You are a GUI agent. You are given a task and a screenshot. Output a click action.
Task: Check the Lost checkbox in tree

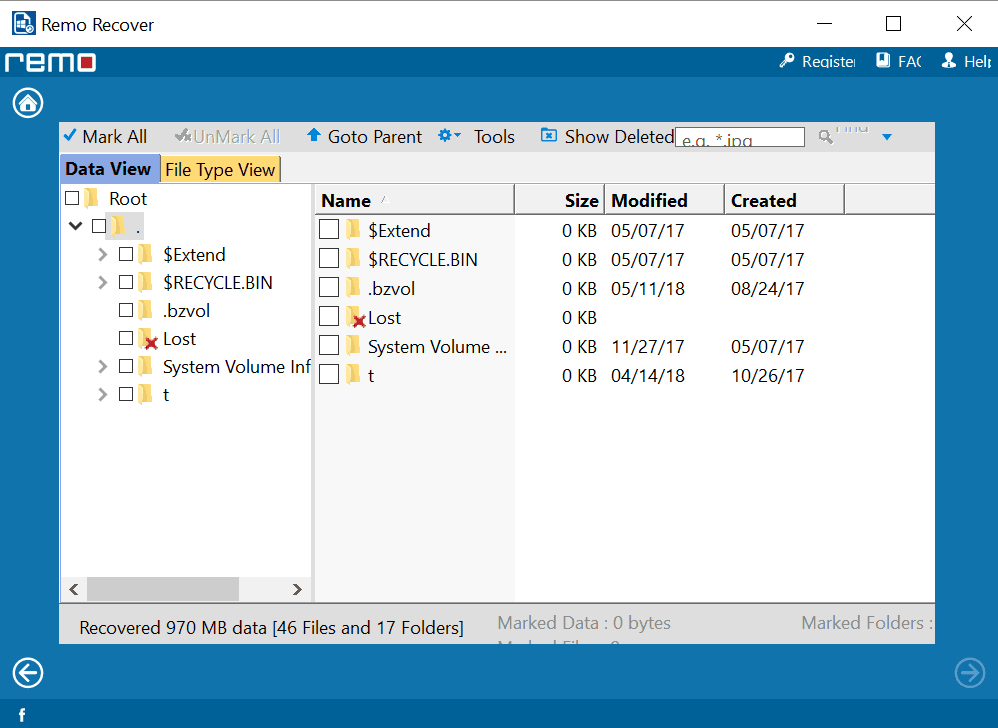point(126,338)
